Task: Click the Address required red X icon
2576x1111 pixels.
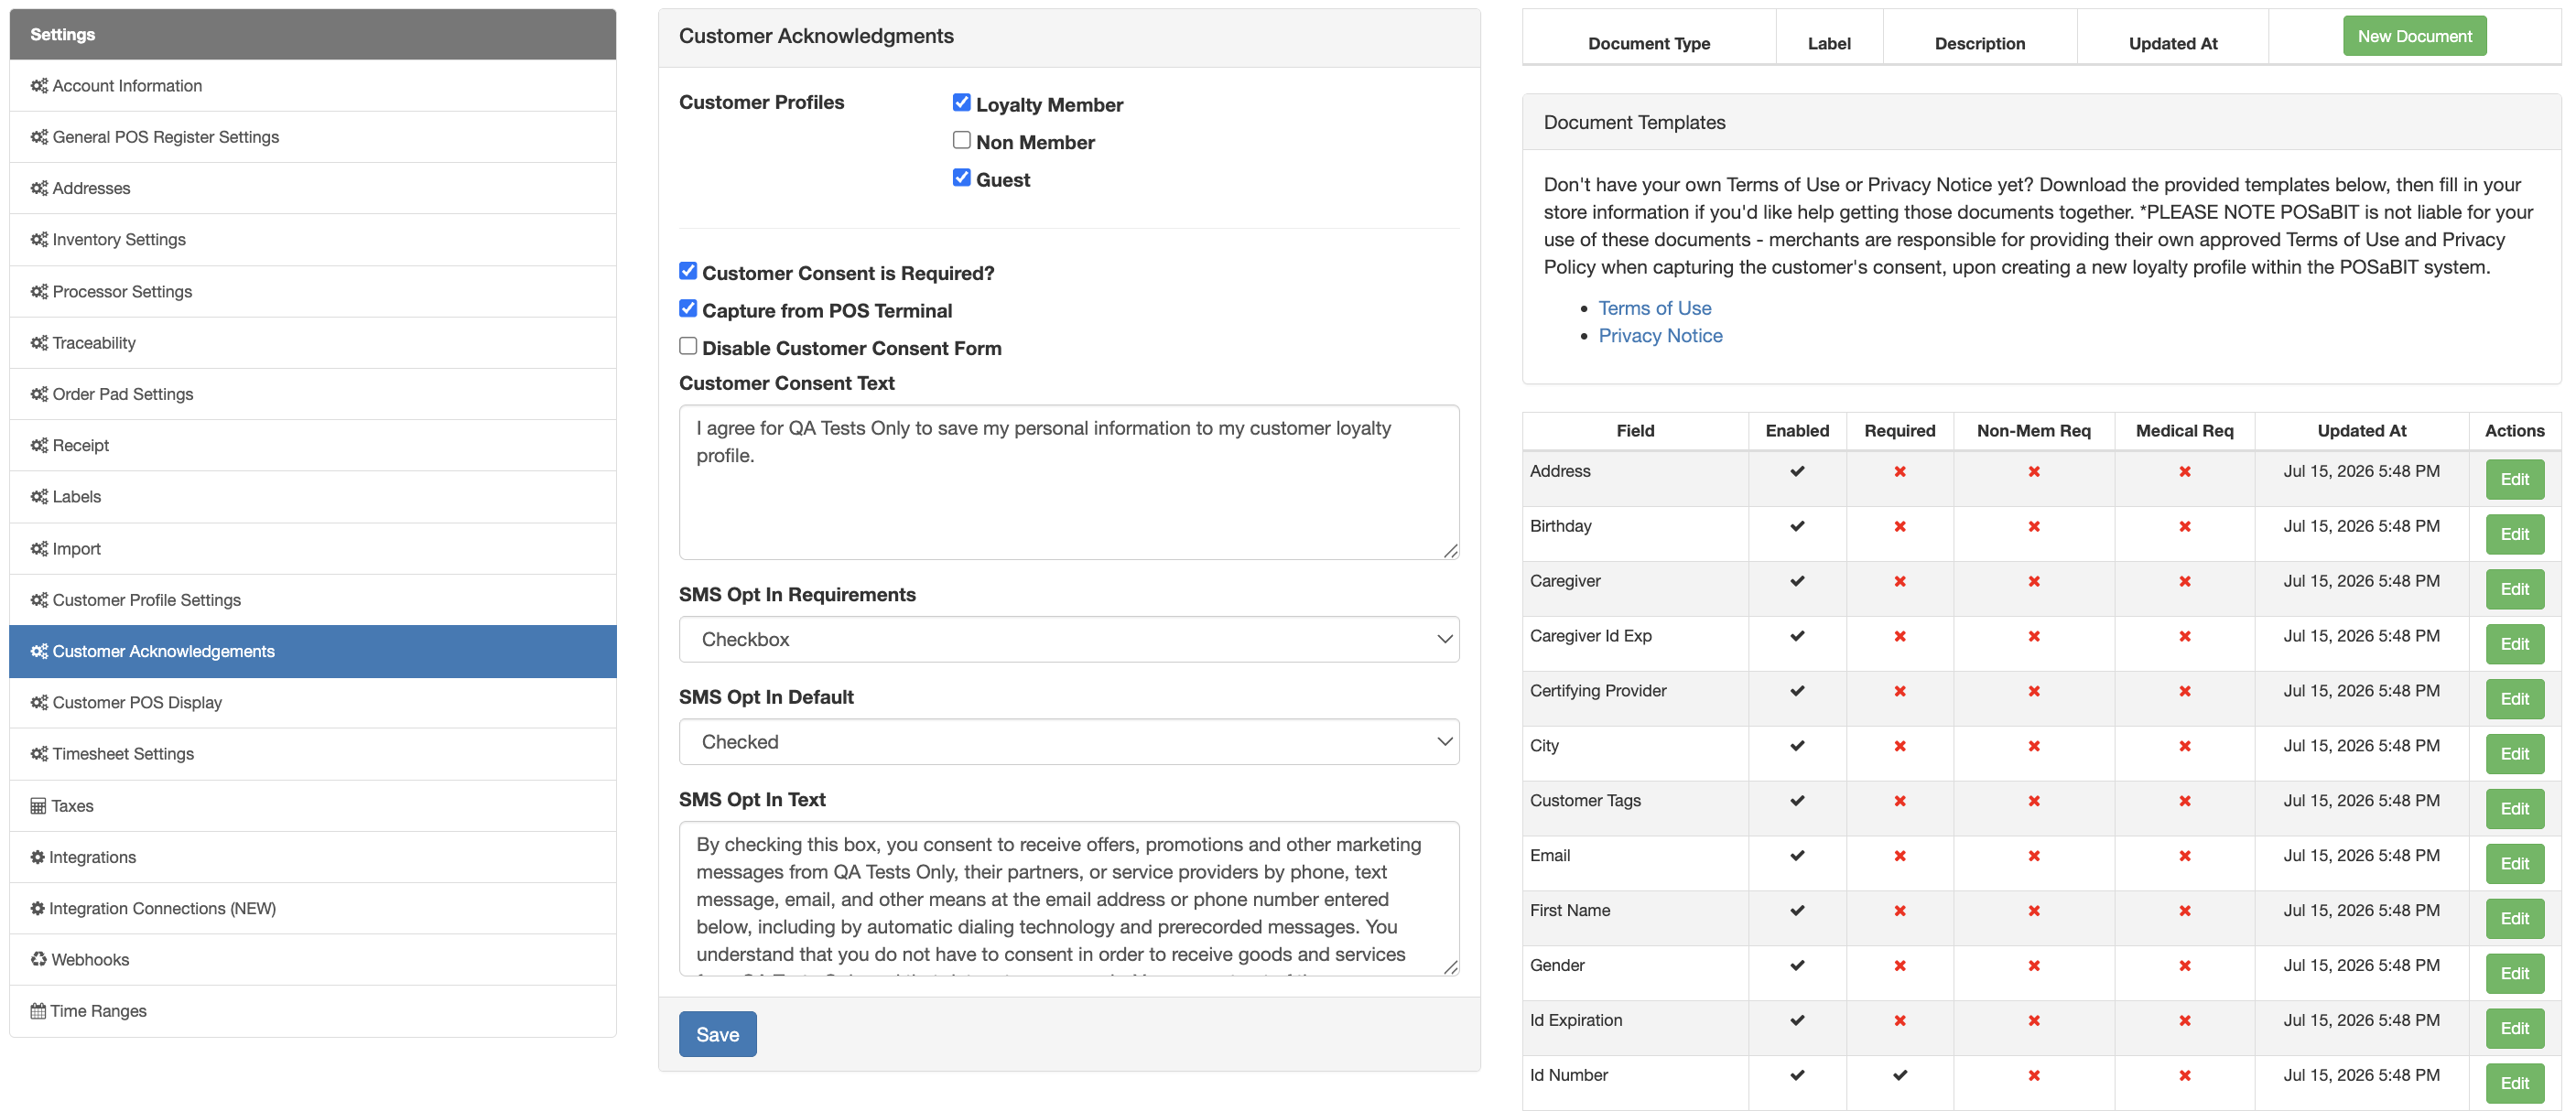Action: pos(1899,471)
